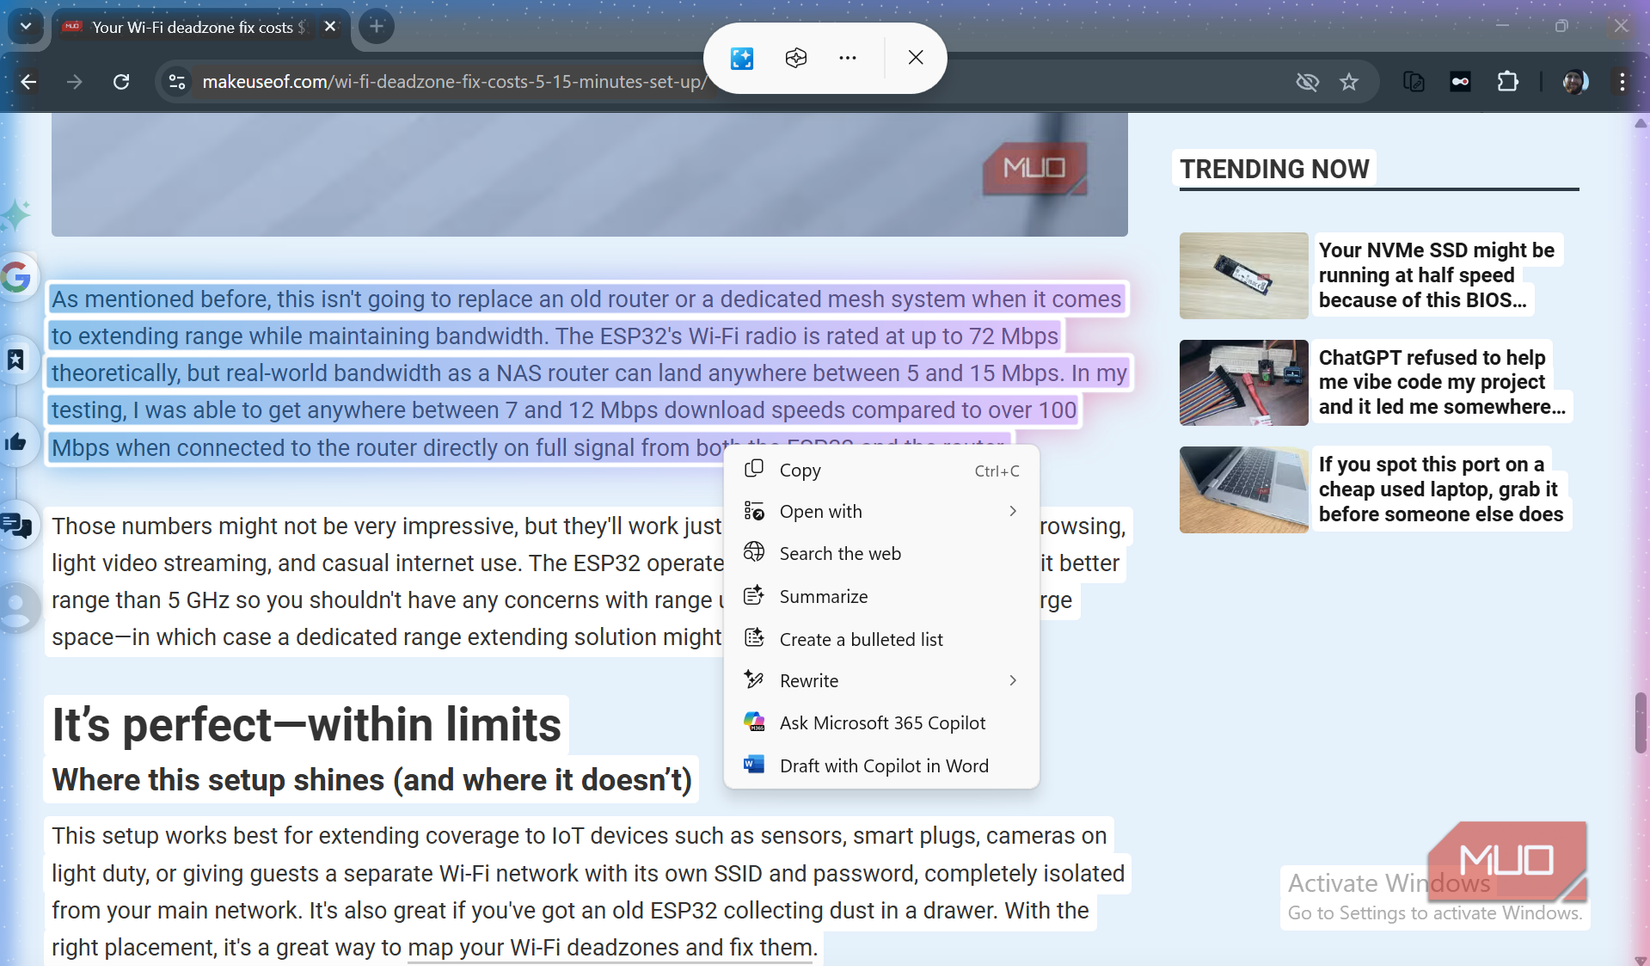Reload the current page

(x=121, y=82)
